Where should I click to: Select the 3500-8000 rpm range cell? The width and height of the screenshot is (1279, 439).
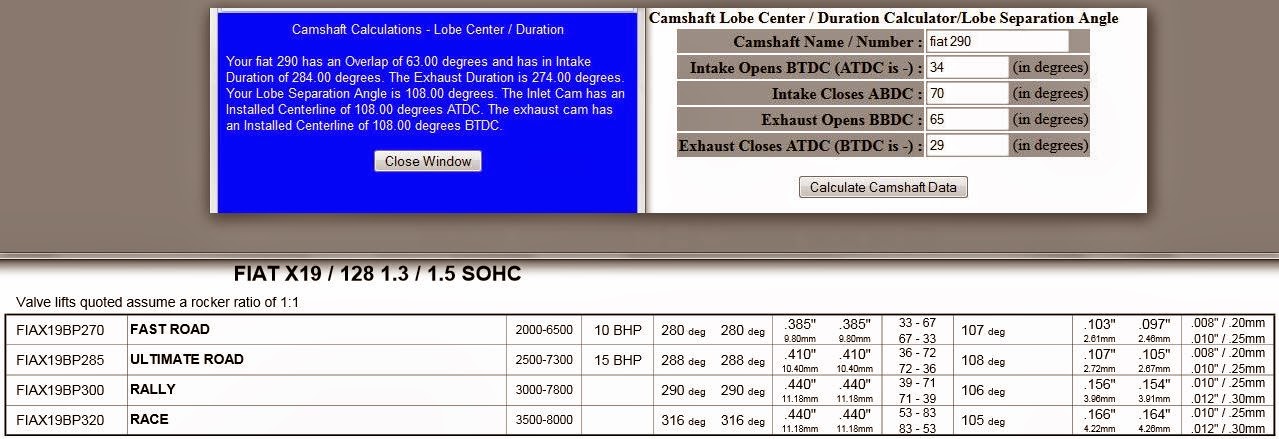544,420
